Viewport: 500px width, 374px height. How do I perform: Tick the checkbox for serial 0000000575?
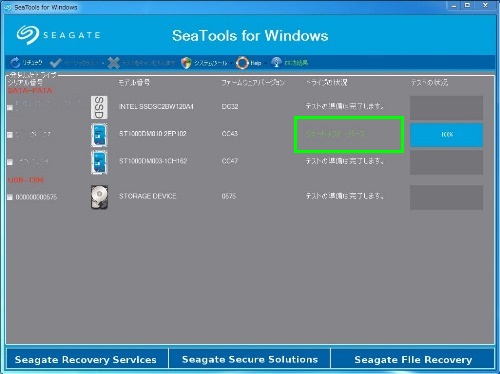[10, 197]
